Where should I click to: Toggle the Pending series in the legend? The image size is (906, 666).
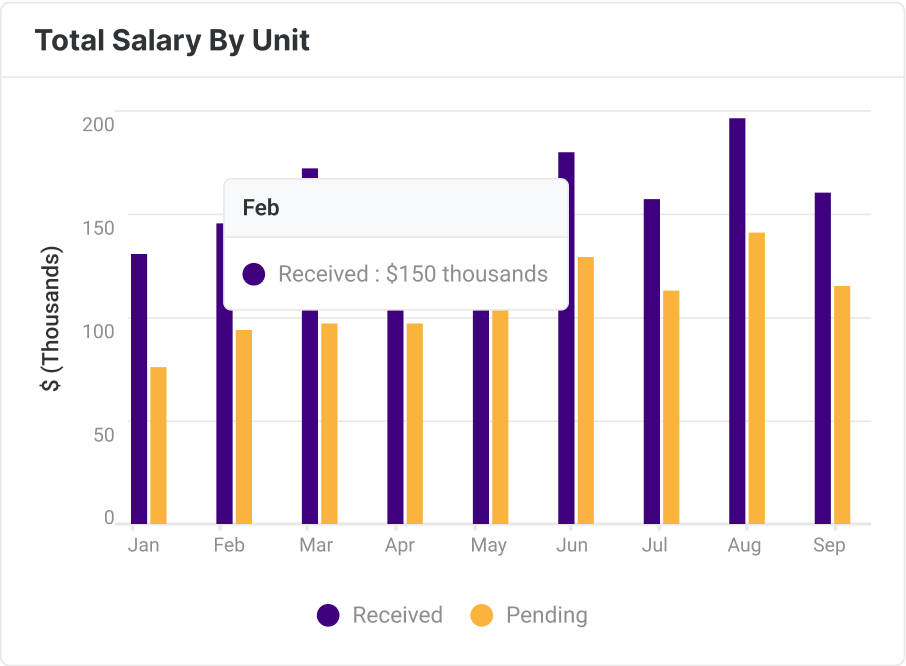[x=529, y=615]
